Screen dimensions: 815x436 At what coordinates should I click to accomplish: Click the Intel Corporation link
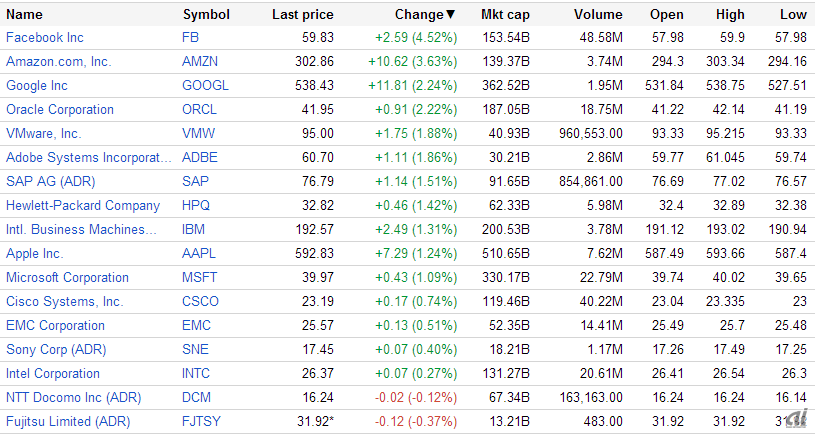click(x=53, y=374)
